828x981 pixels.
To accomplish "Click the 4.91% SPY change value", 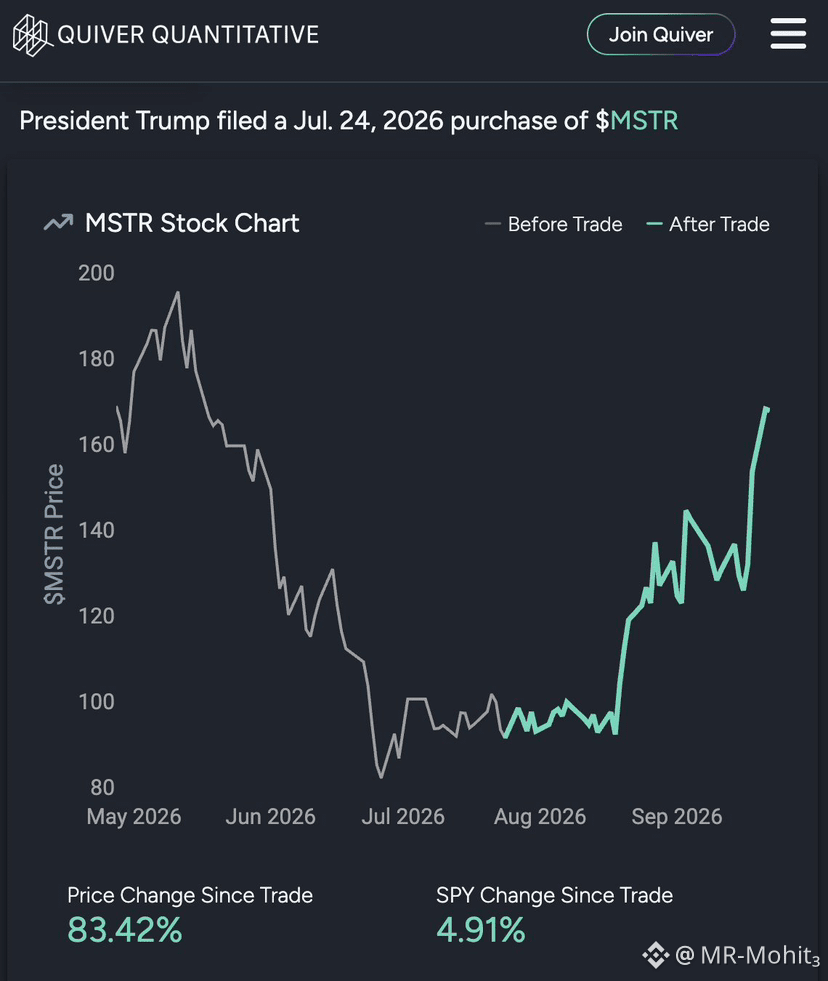I will tap(481, 930).
